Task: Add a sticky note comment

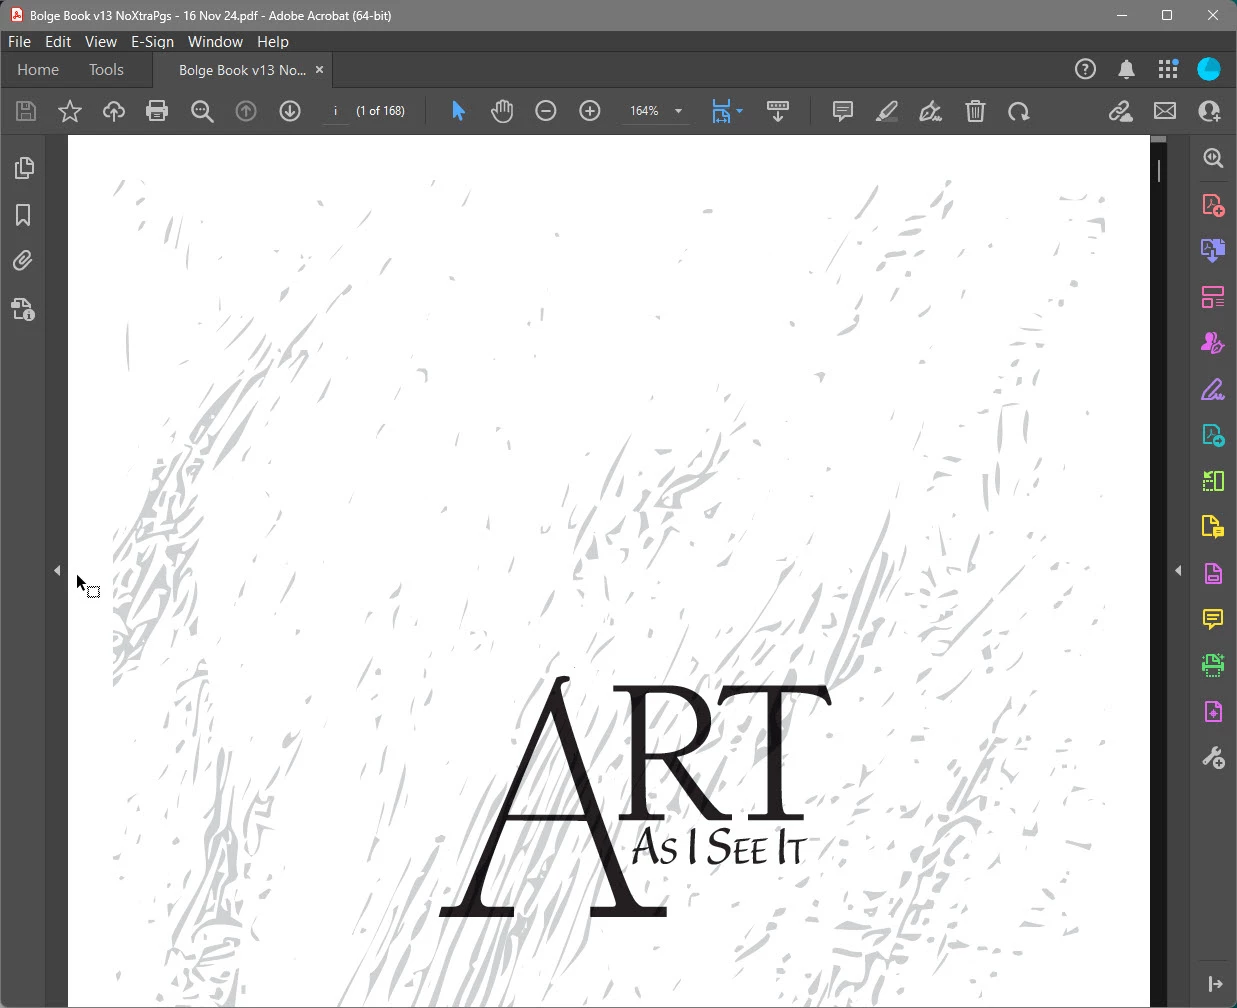Action: [843, 111]
